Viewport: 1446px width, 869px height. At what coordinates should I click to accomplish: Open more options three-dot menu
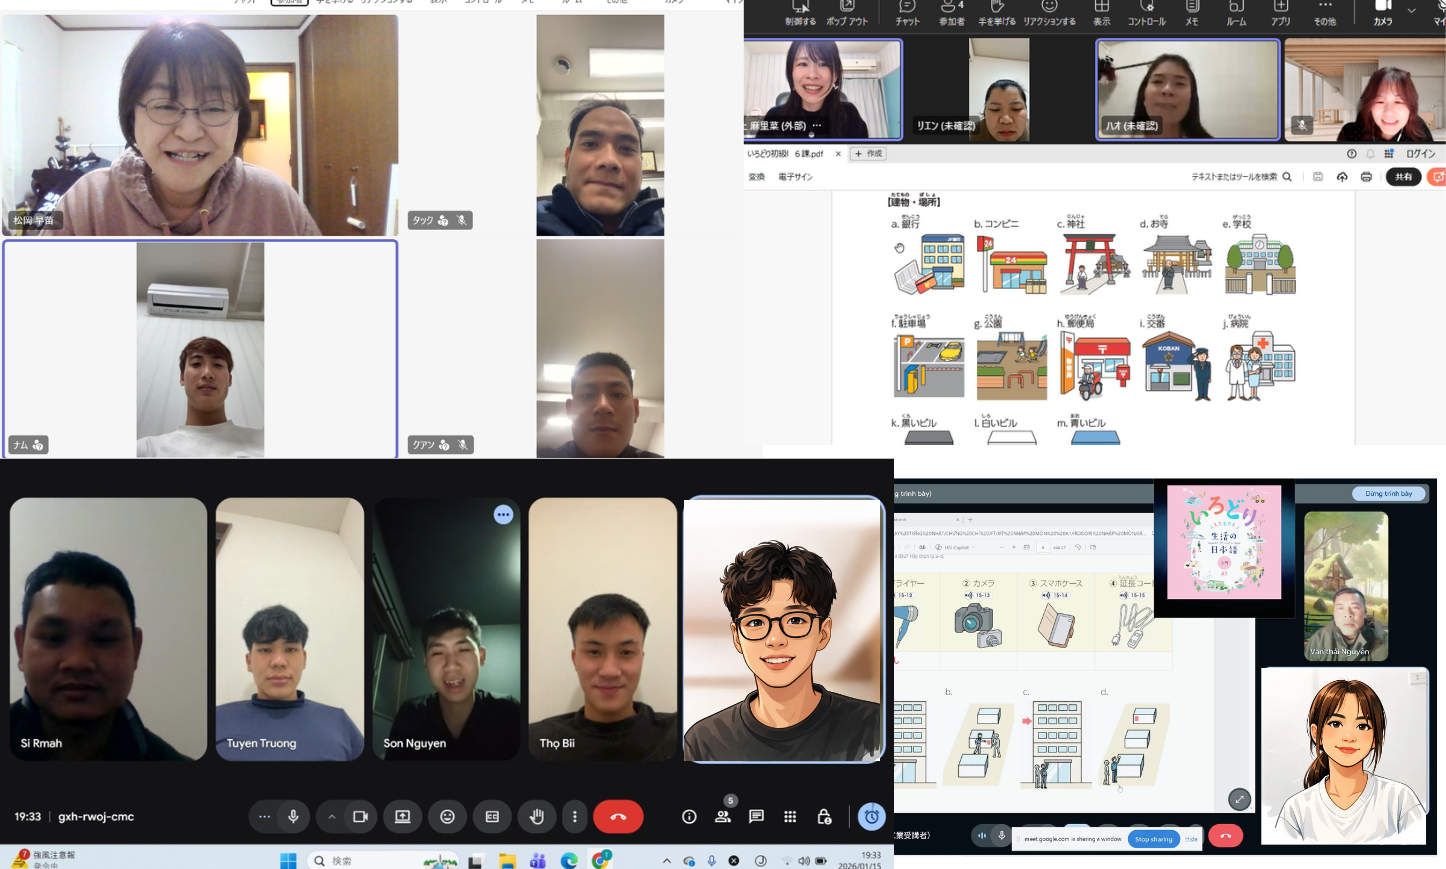(x=575, y=817)
